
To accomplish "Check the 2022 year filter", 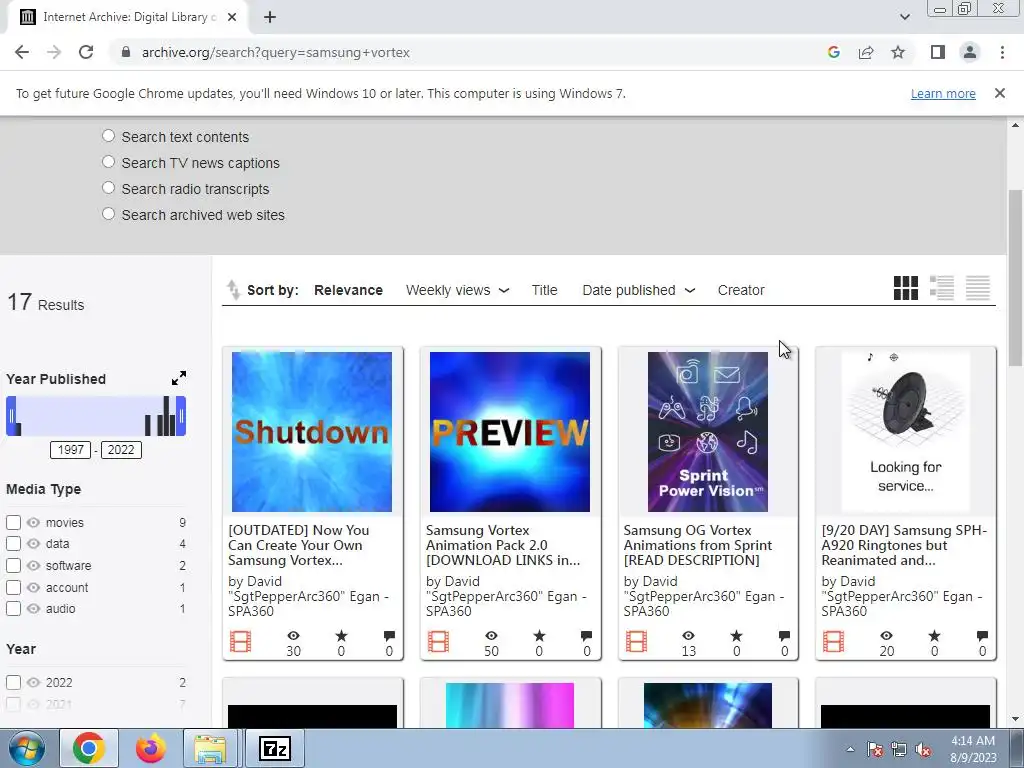I will (x=13, y=682).
